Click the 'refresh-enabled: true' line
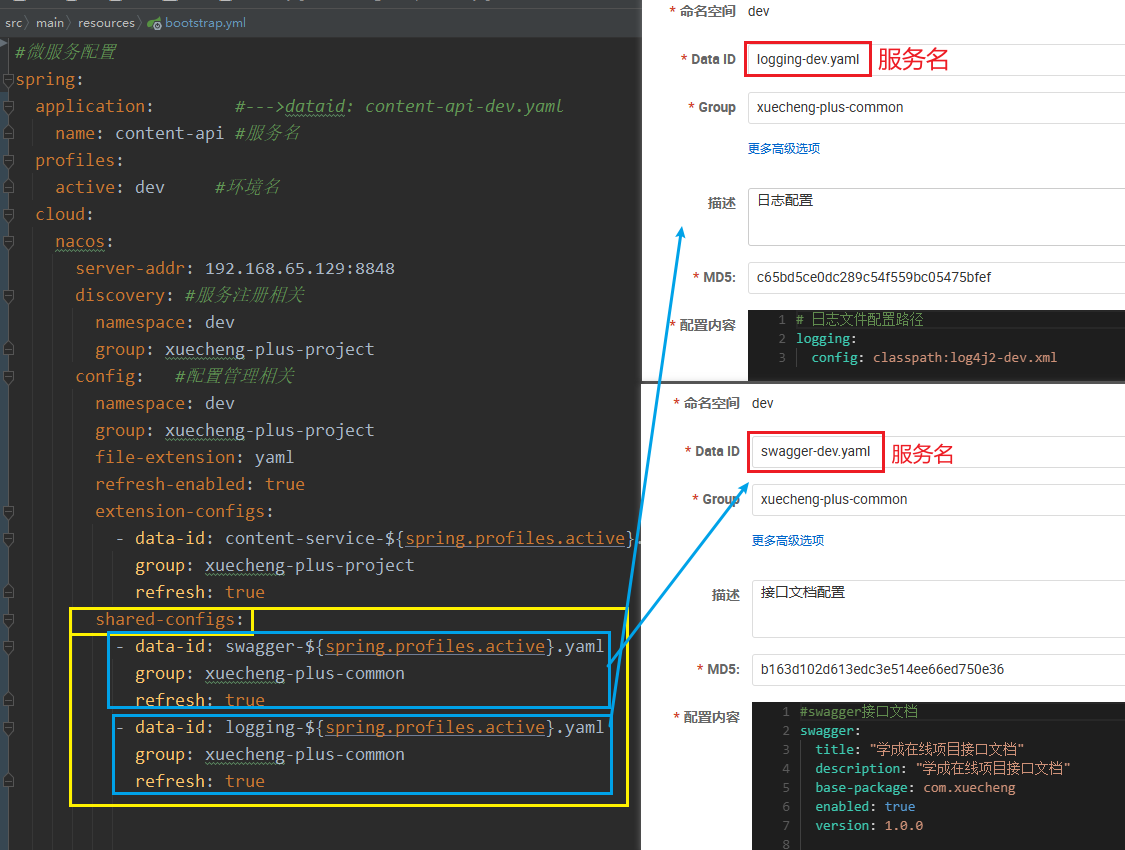This screenshot has width=1125, height=850. (x=200, y=485)
